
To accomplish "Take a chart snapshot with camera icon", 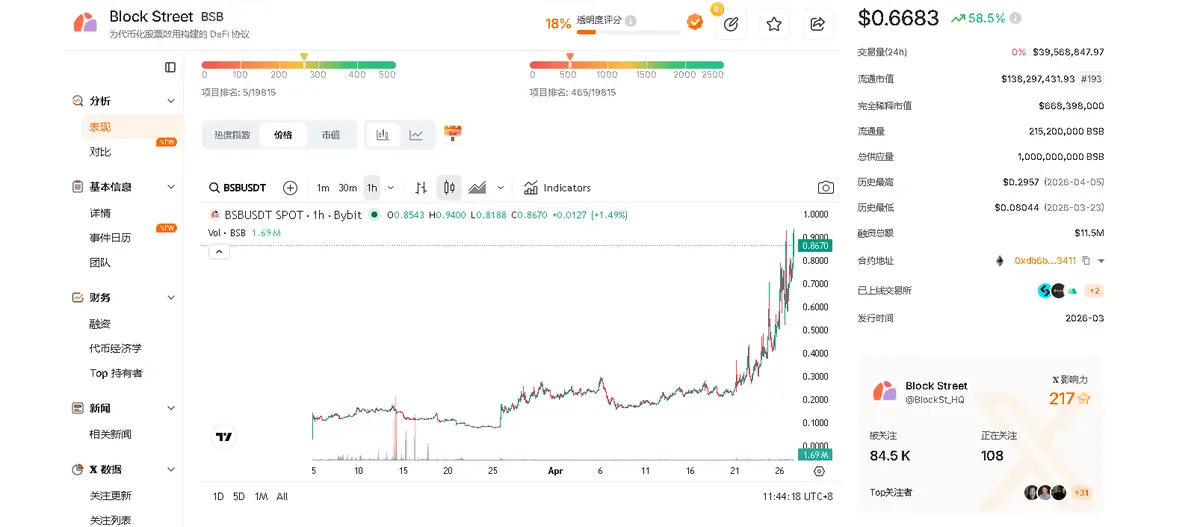I will 826,188.
